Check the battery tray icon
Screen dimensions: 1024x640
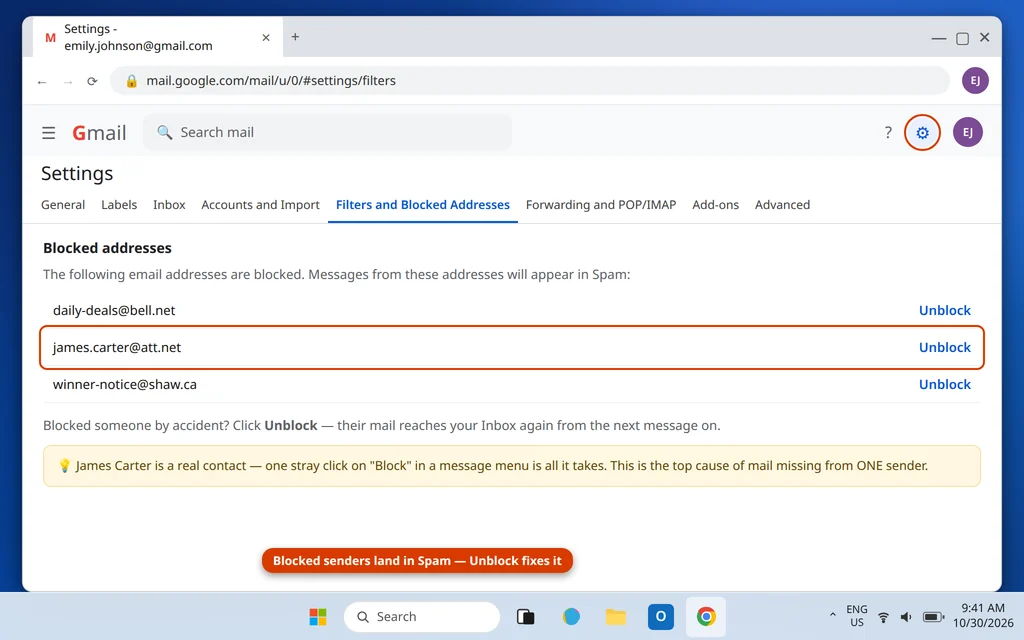[933, 617]
